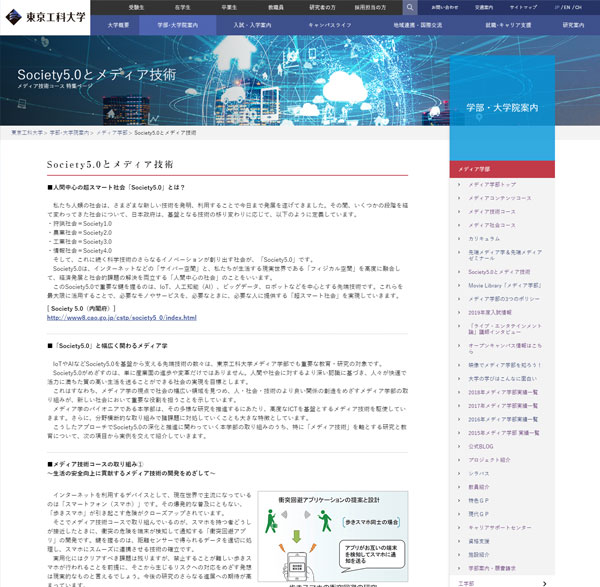Open Society5.0とメディア技術 sidebar link
This screenshot has width=600, height=587.
pos(499,272)
